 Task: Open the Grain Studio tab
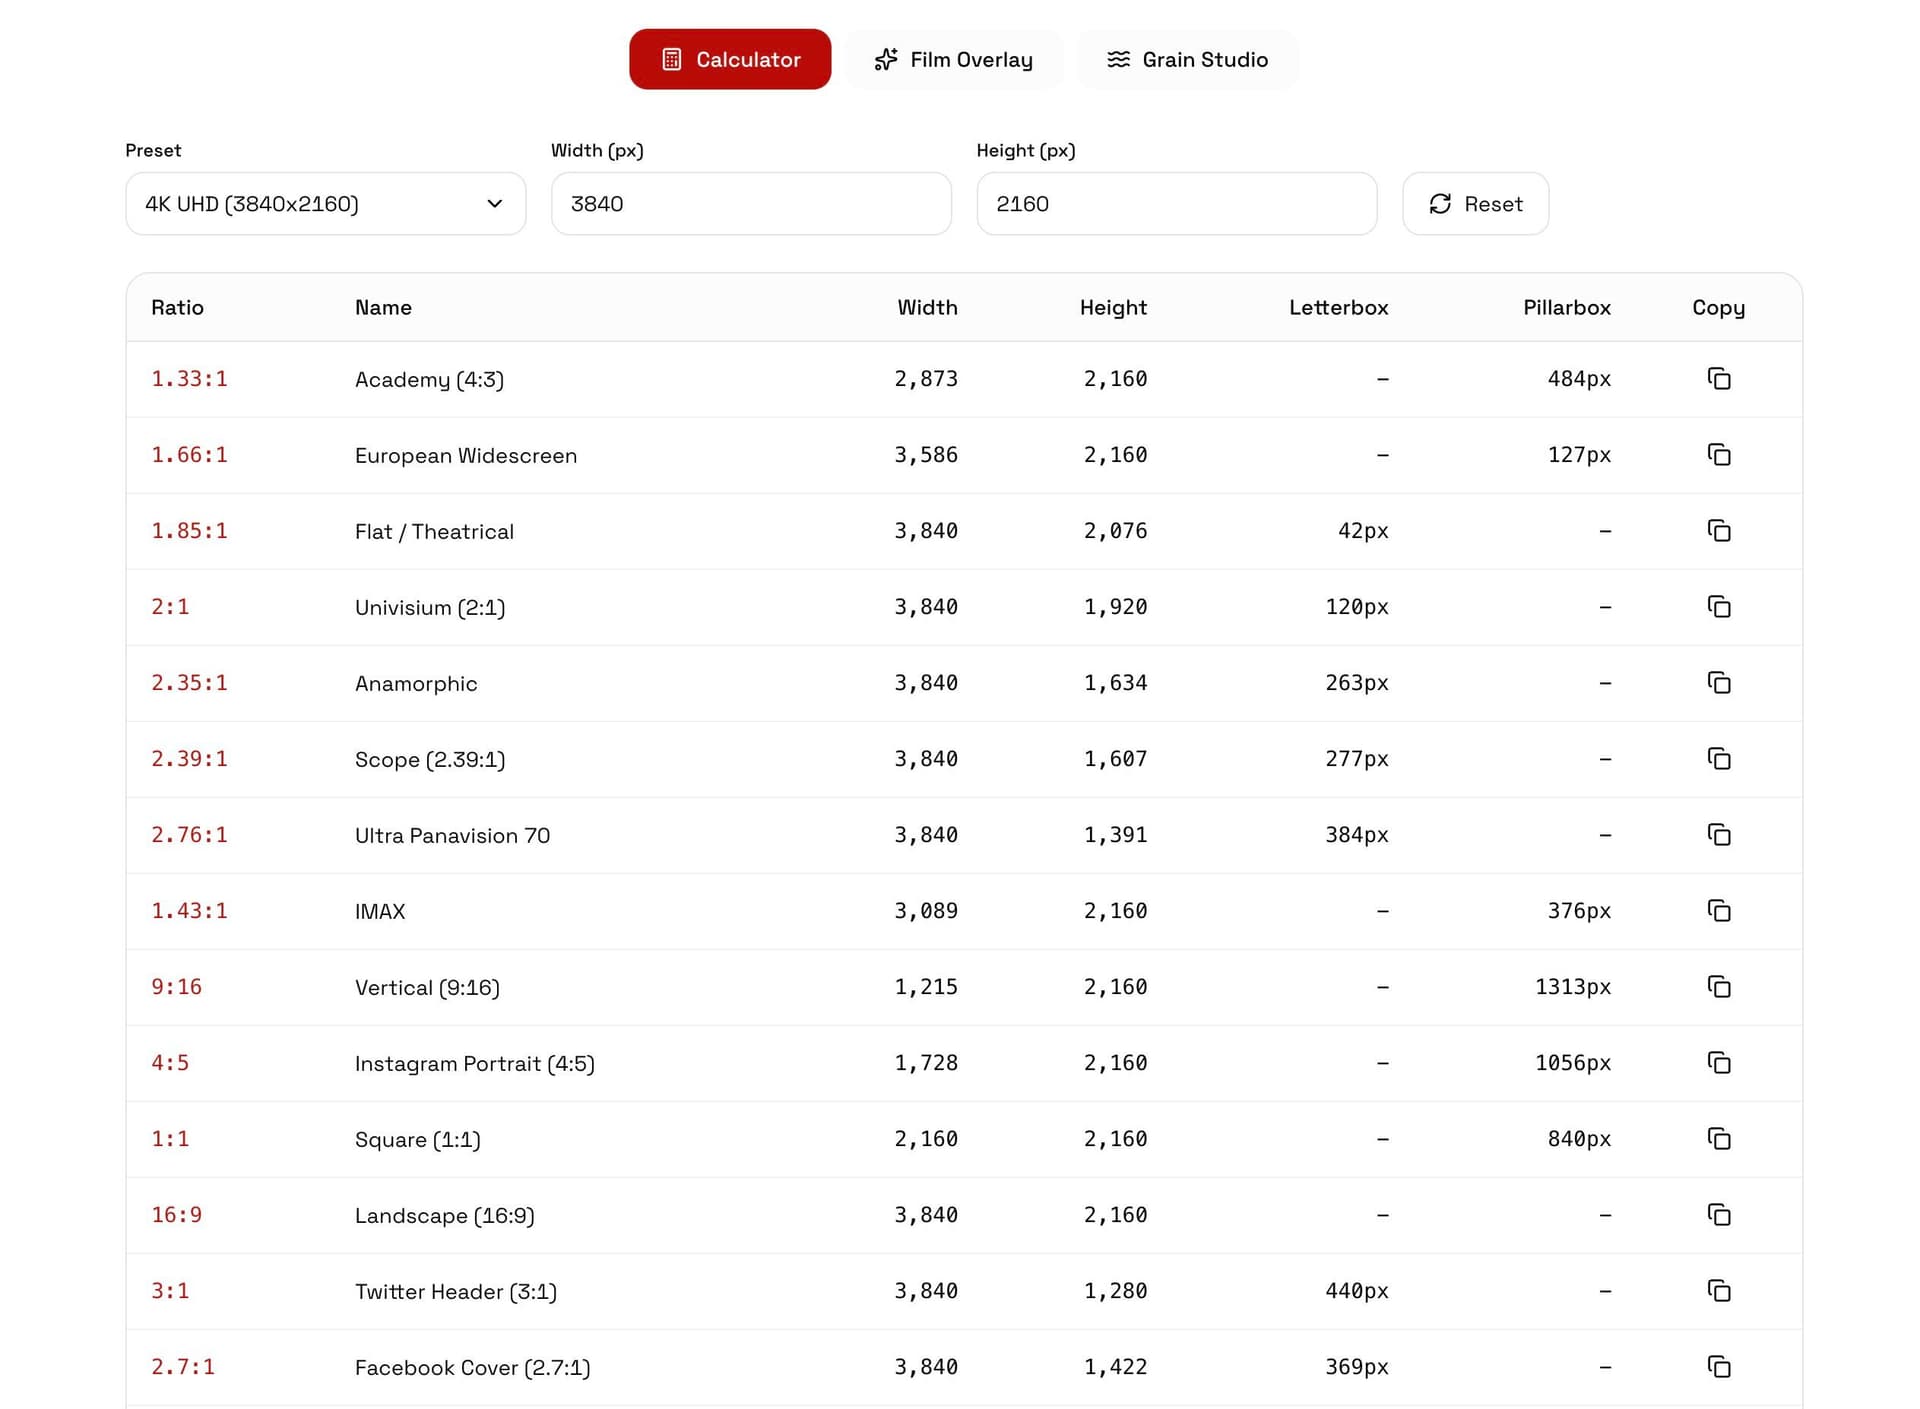pos(1187,60)
